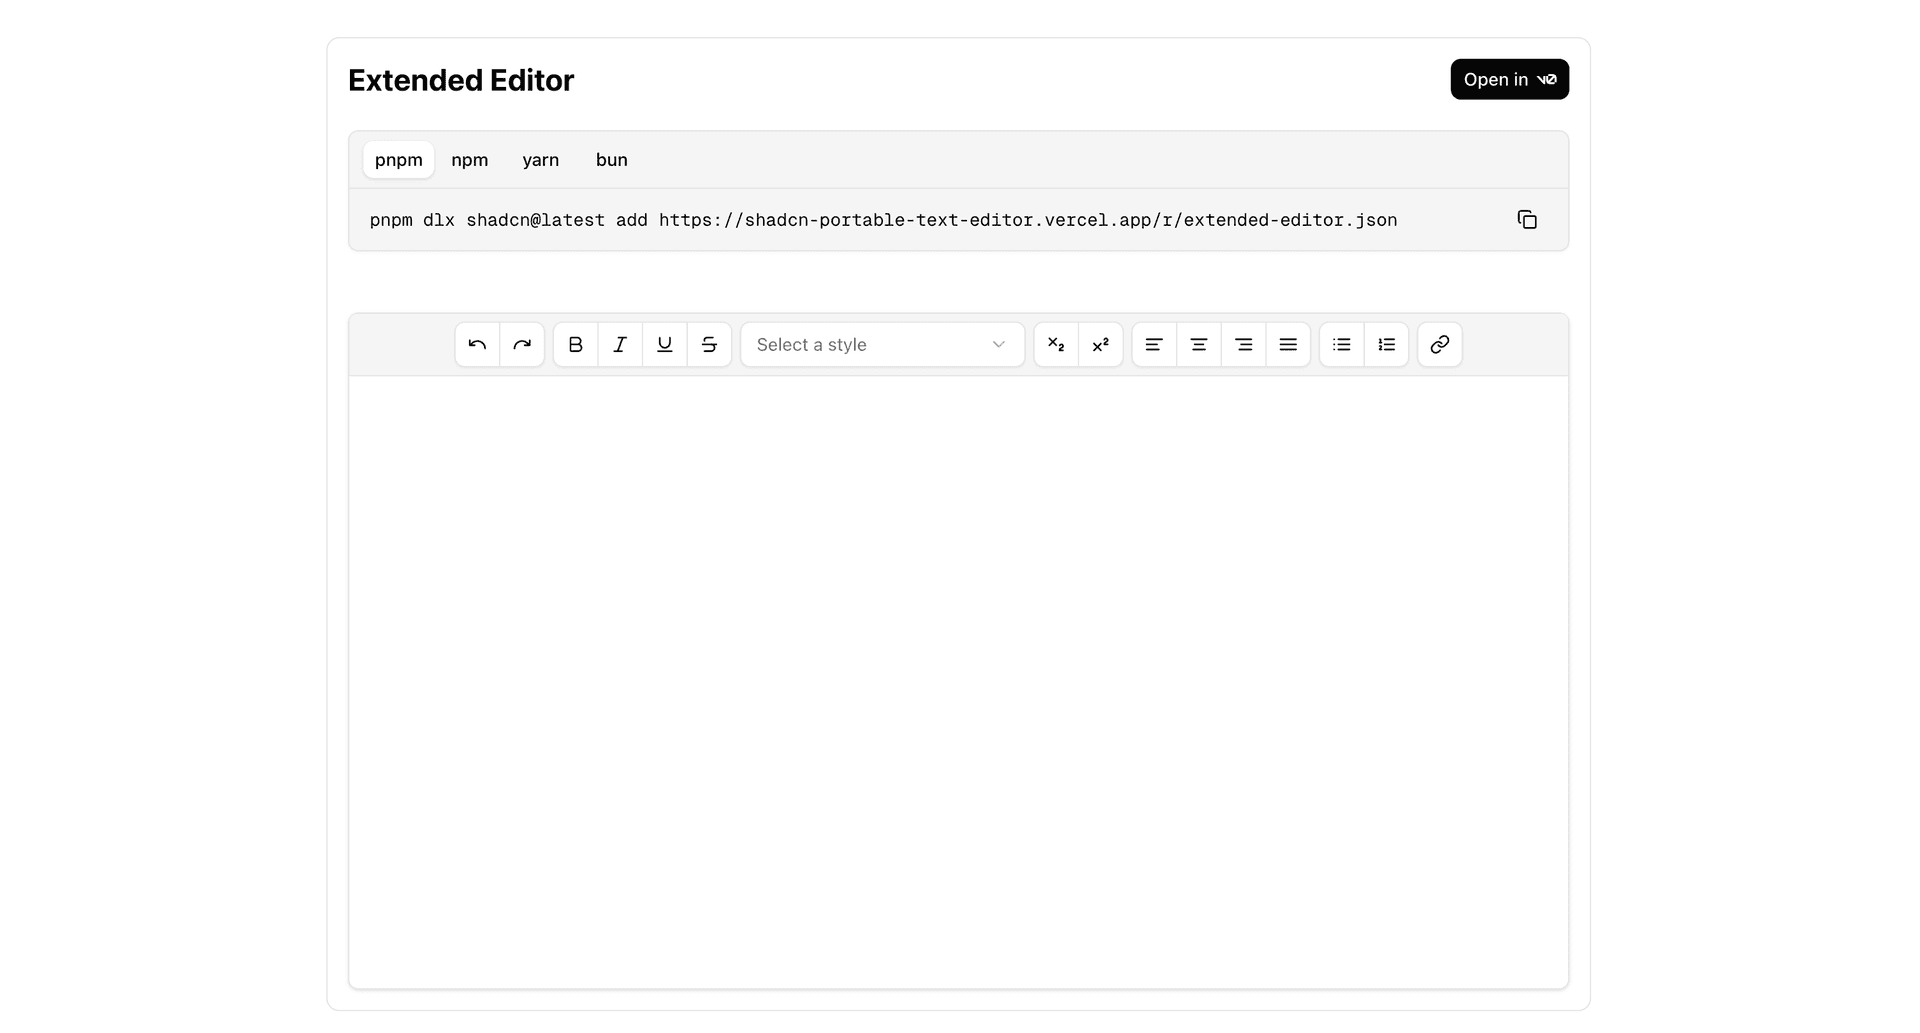Undo the last edit
Screen dimensions: 1920x1033
coord(477,345)
